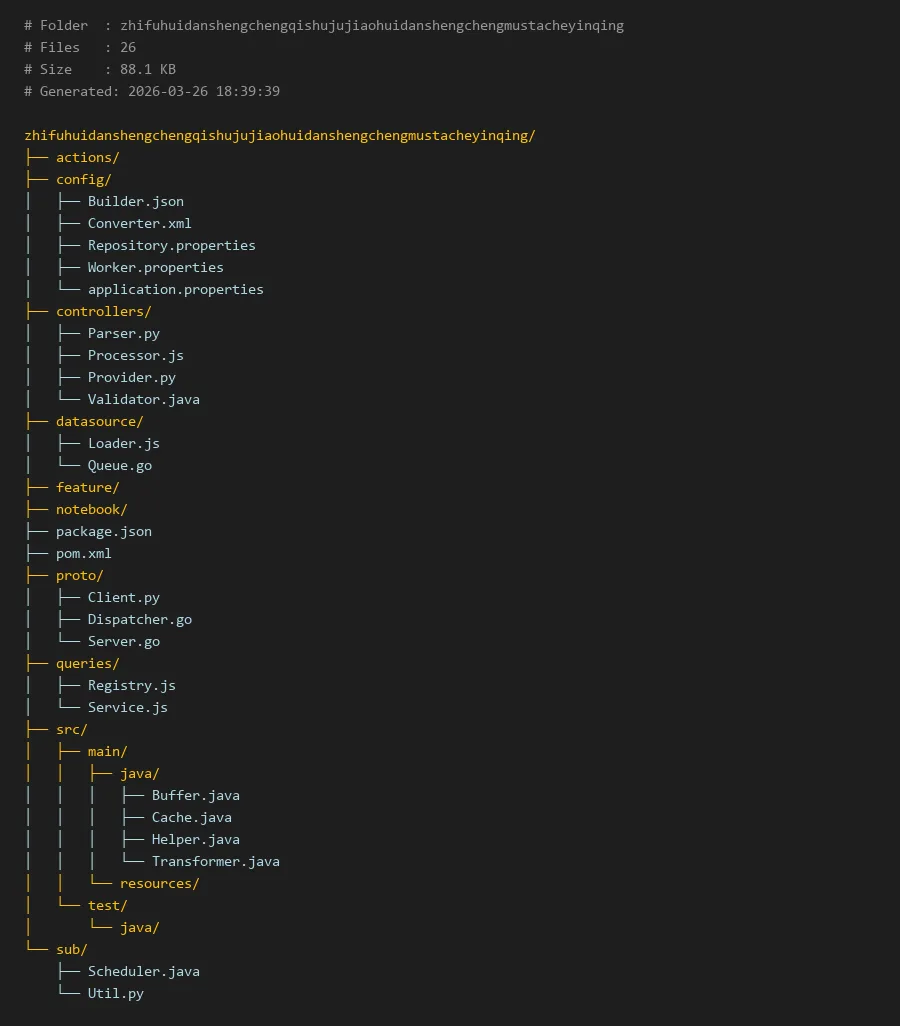The image size is (900, 1026).
Task: Open Registry.js in queries
Action: tap(131, 685)
